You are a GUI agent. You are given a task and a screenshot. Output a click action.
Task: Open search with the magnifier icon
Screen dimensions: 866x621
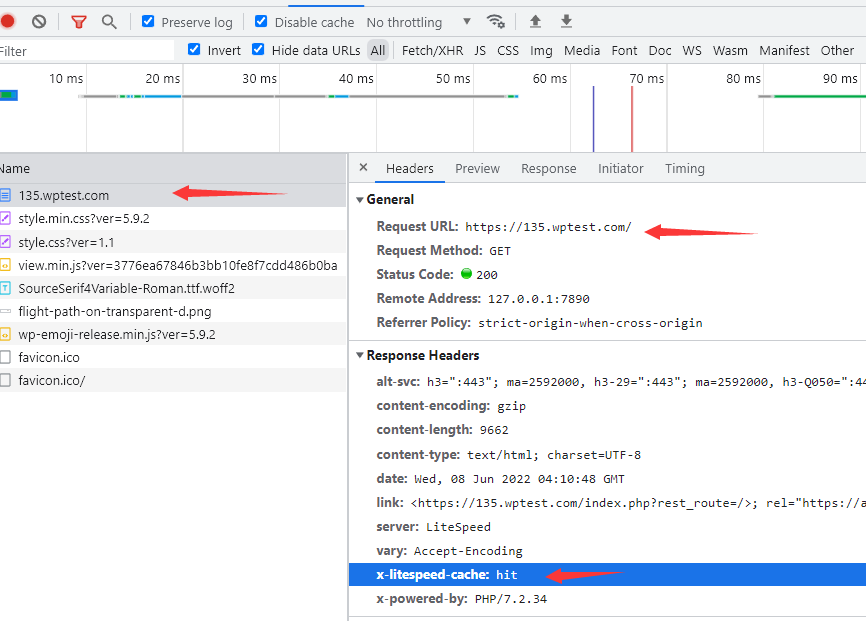[109, 21]
